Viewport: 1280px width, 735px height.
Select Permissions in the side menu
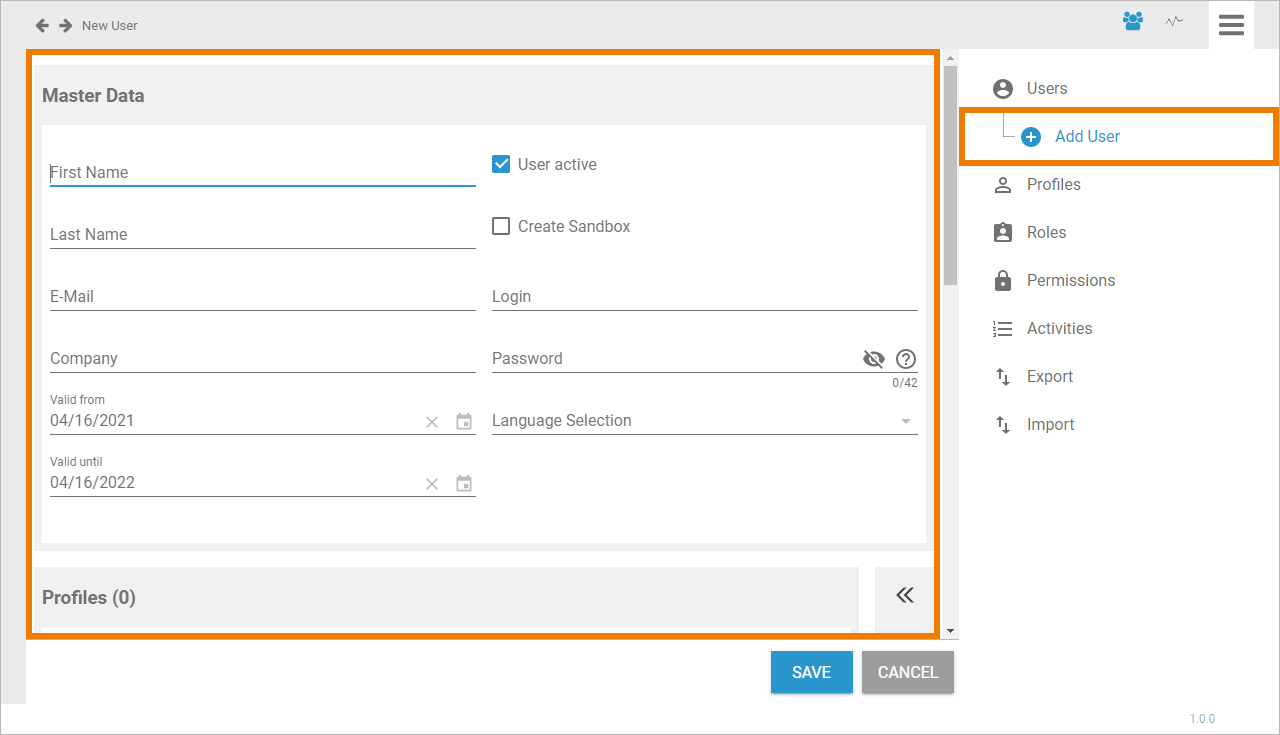coord(1070,280)
